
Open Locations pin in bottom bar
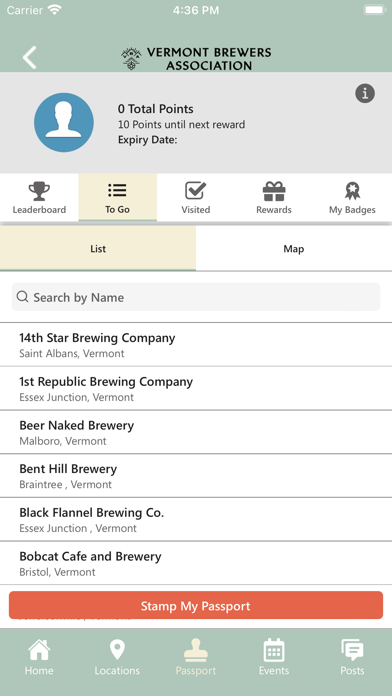117,657
